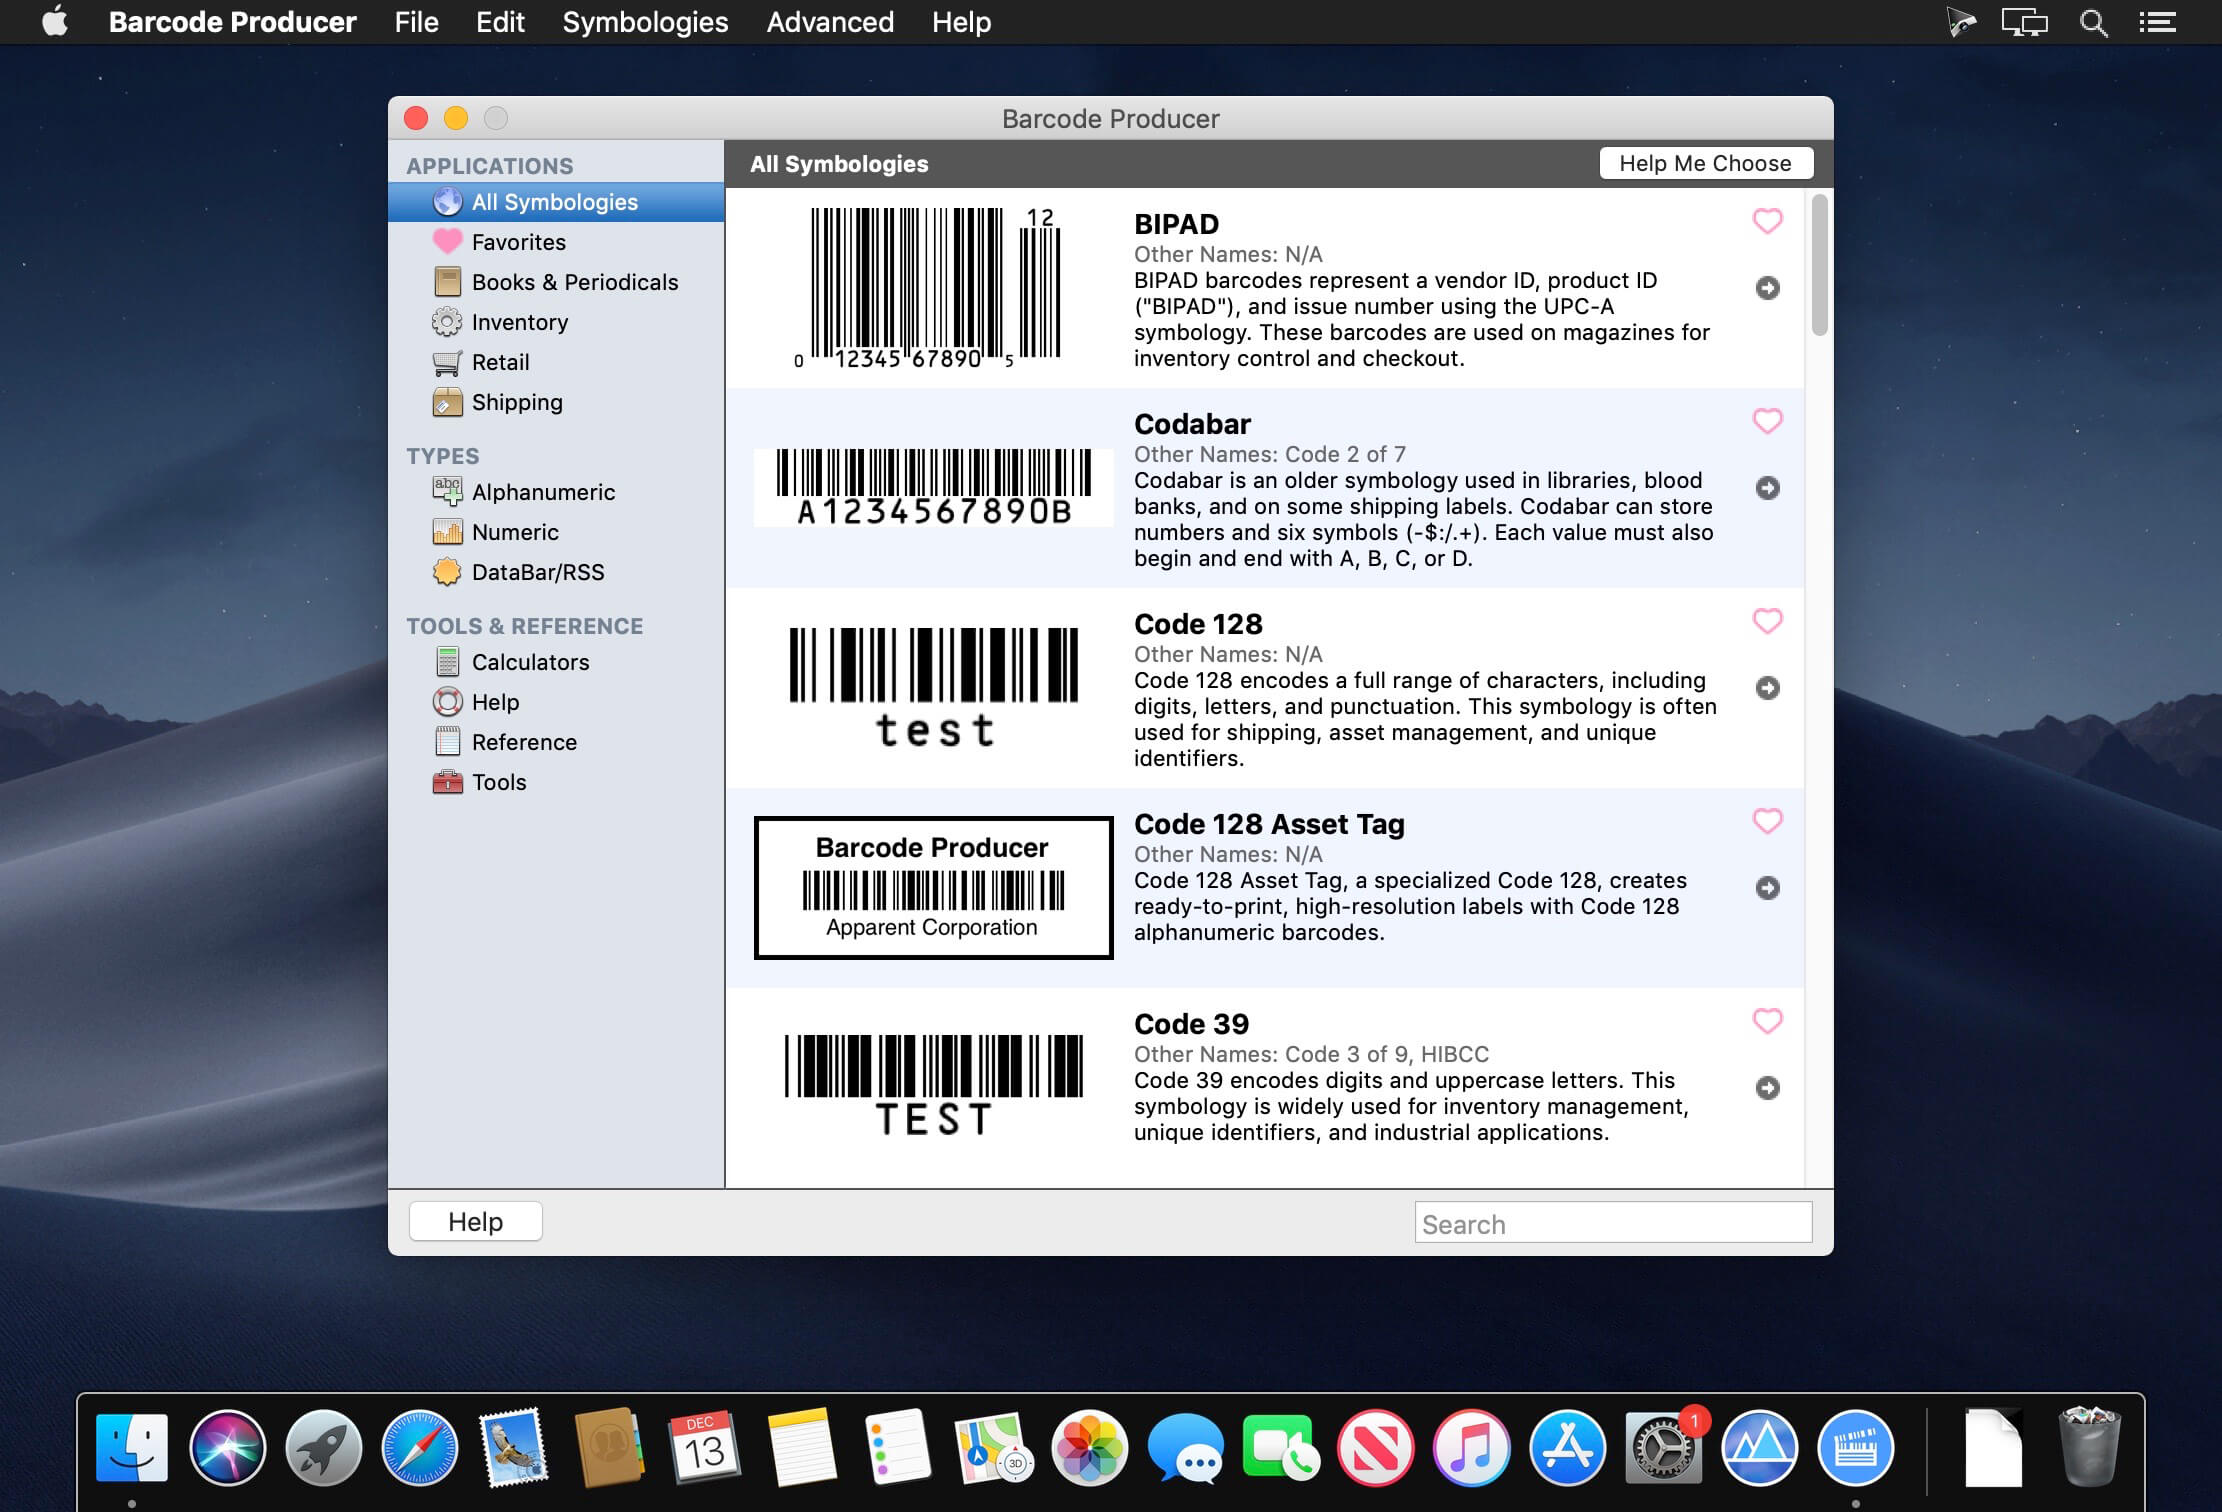This screenshot has height=1512, width=2222.
Task: Open the Reference notepad icon
Action: point(447,742)
